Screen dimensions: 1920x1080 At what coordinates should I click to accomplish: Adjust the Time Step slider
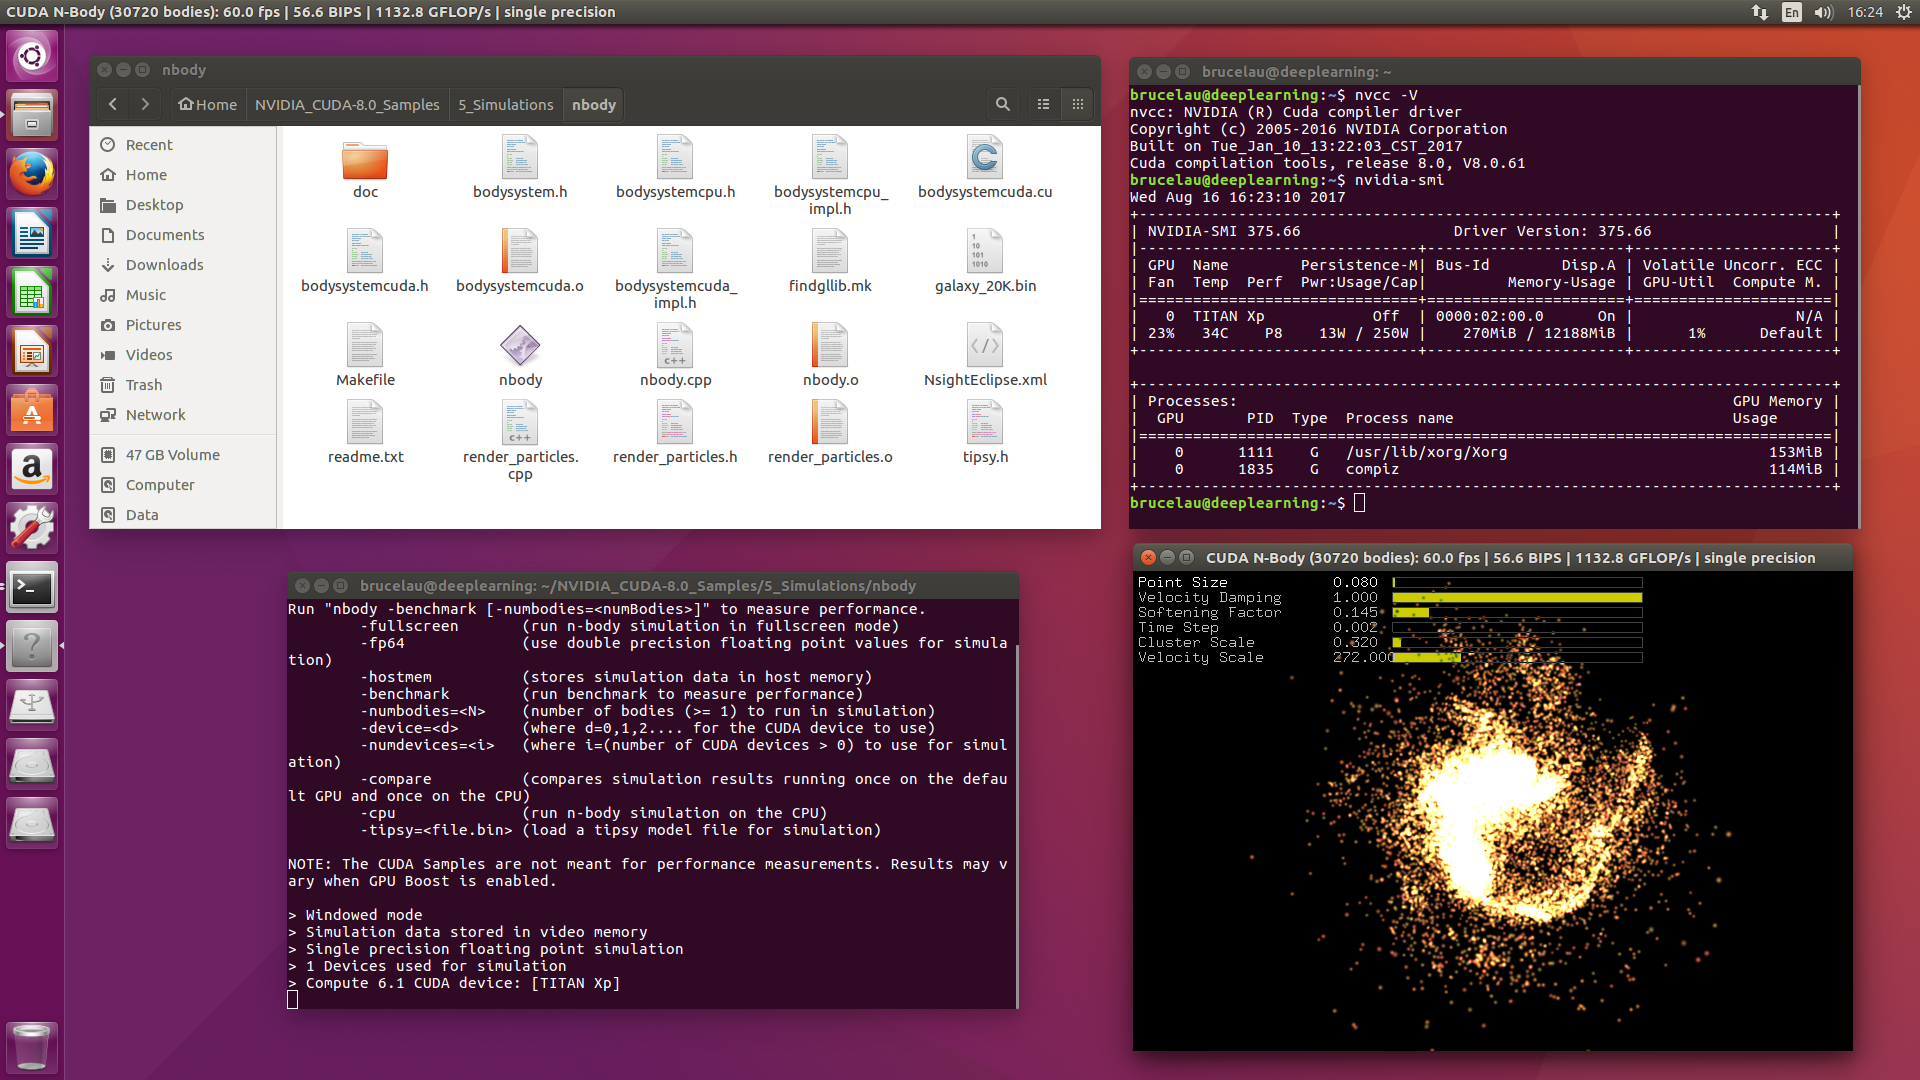point(1517,627)
